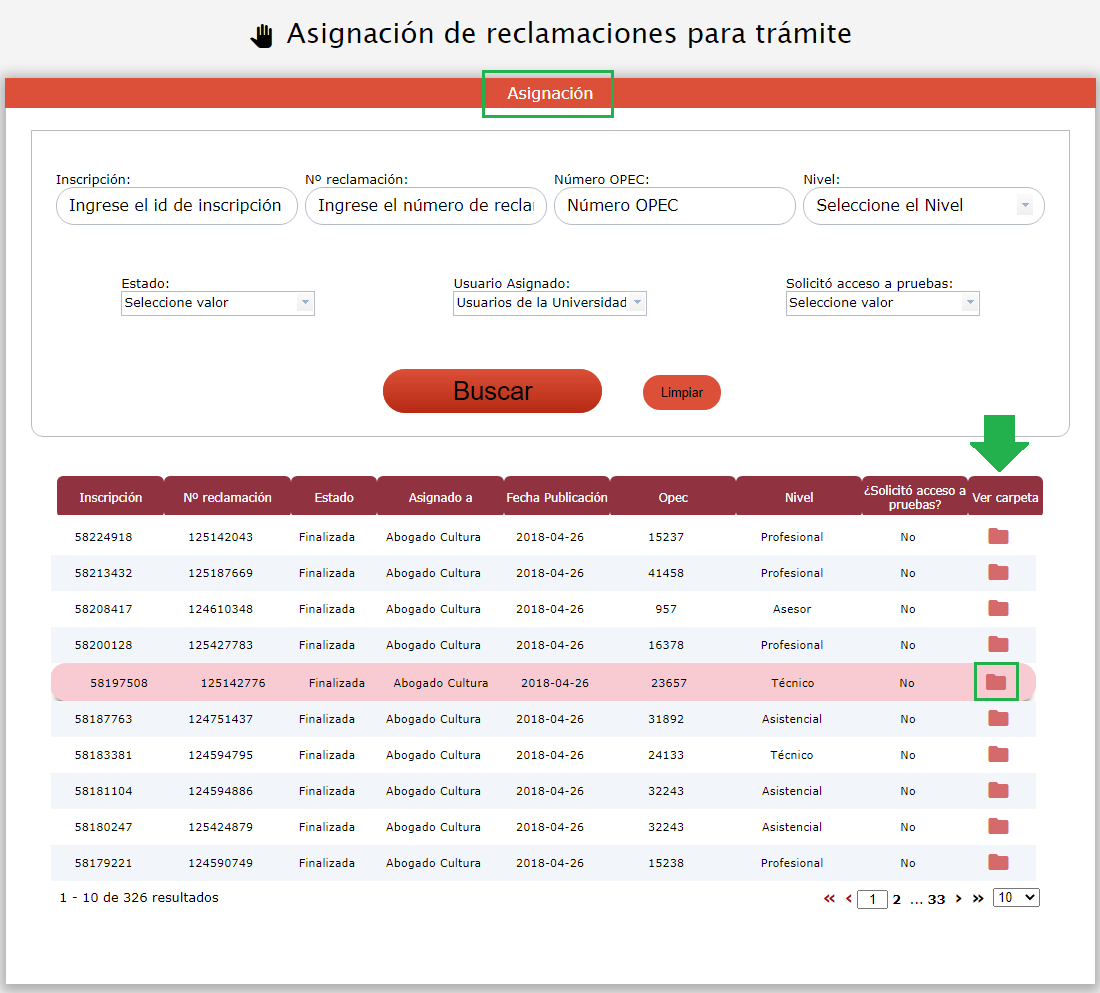Open highlighted folder in row 58197508
1100x993 pixels.
click(996, 683)
